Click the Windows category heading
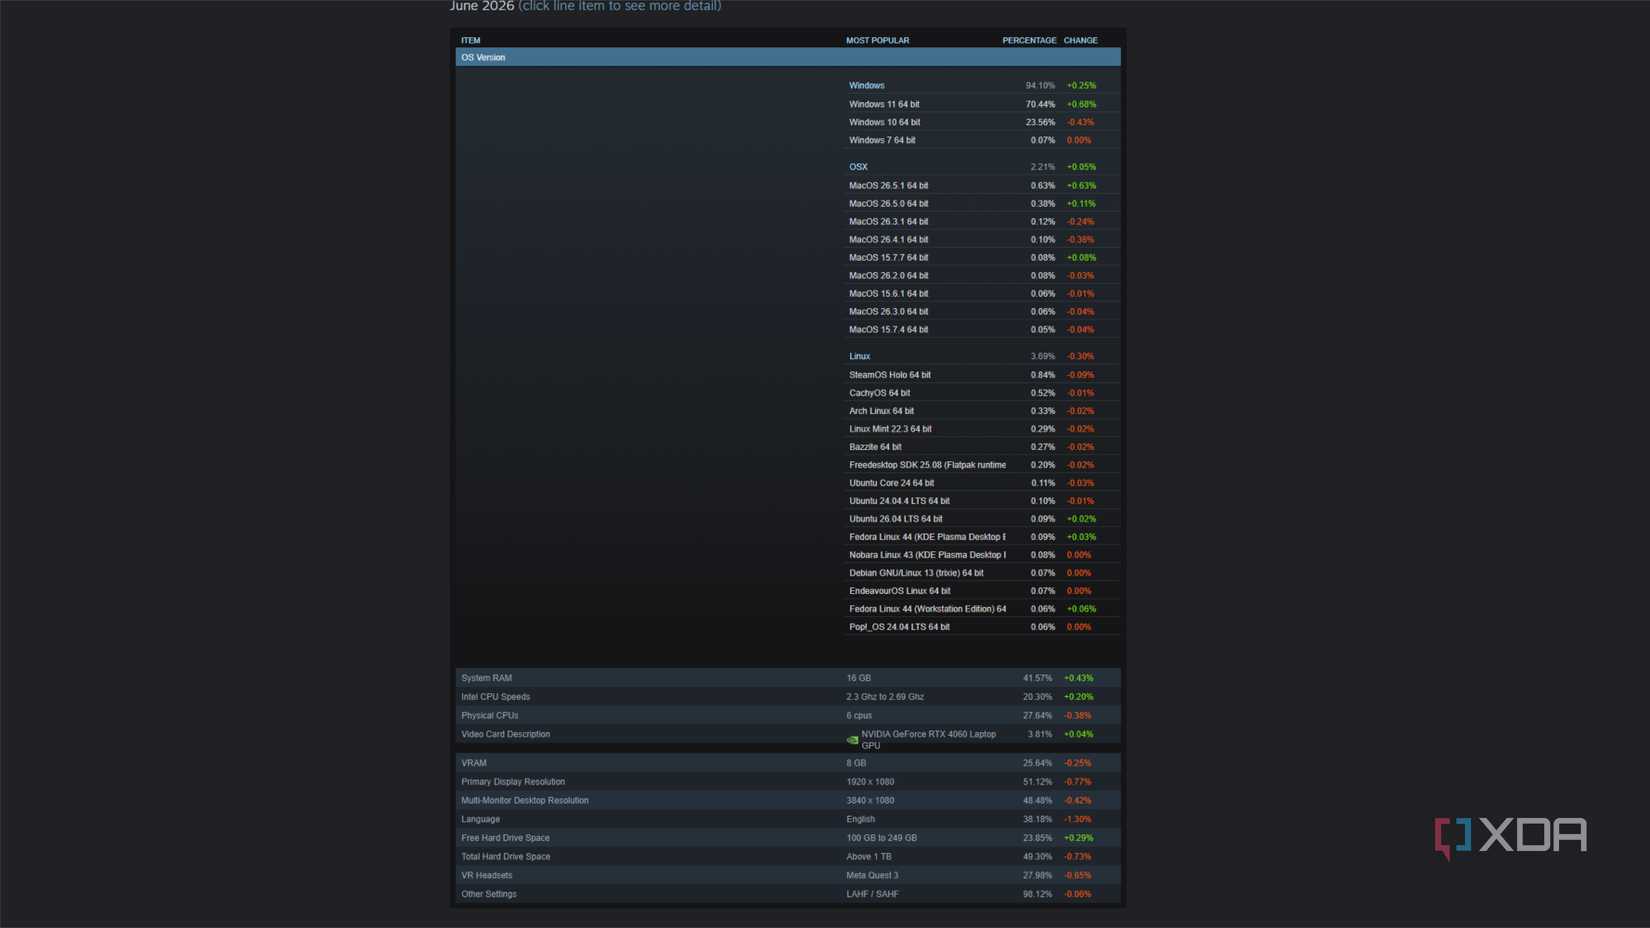 (x=866, y=86)
